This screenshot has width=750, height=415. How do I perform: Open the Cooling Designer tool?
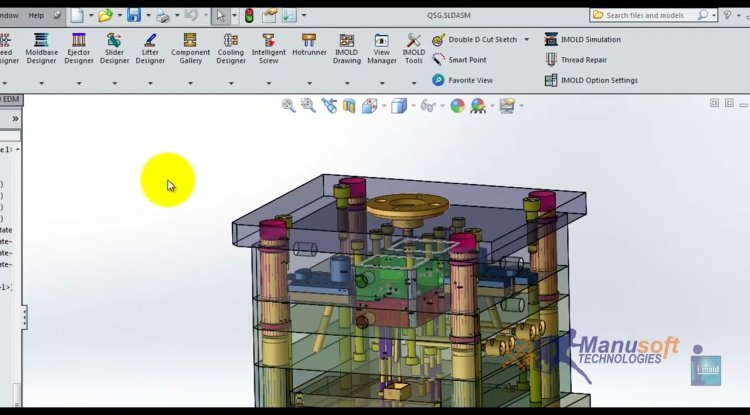point(231,49)
